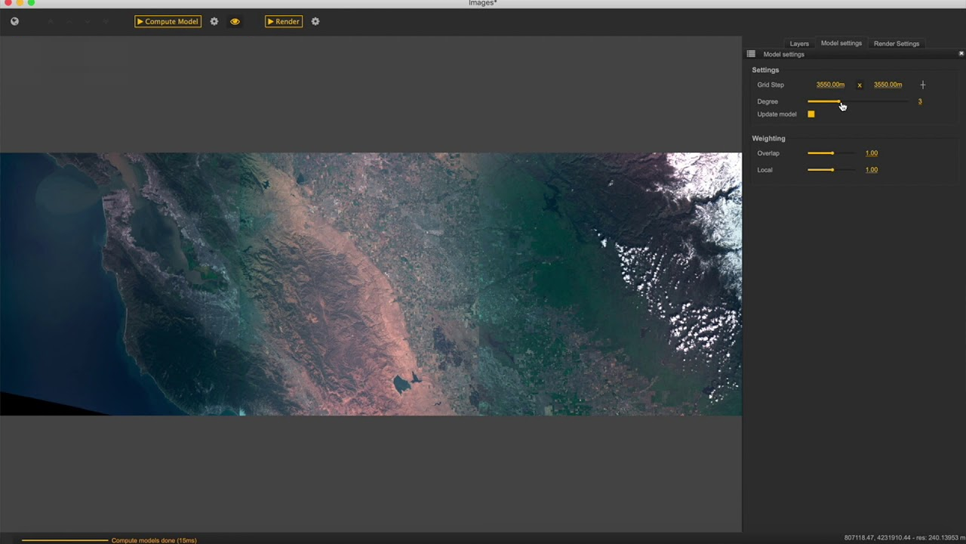Click the Degree slider track
This screenshot has width=966, height=544.
pos(870,101)
